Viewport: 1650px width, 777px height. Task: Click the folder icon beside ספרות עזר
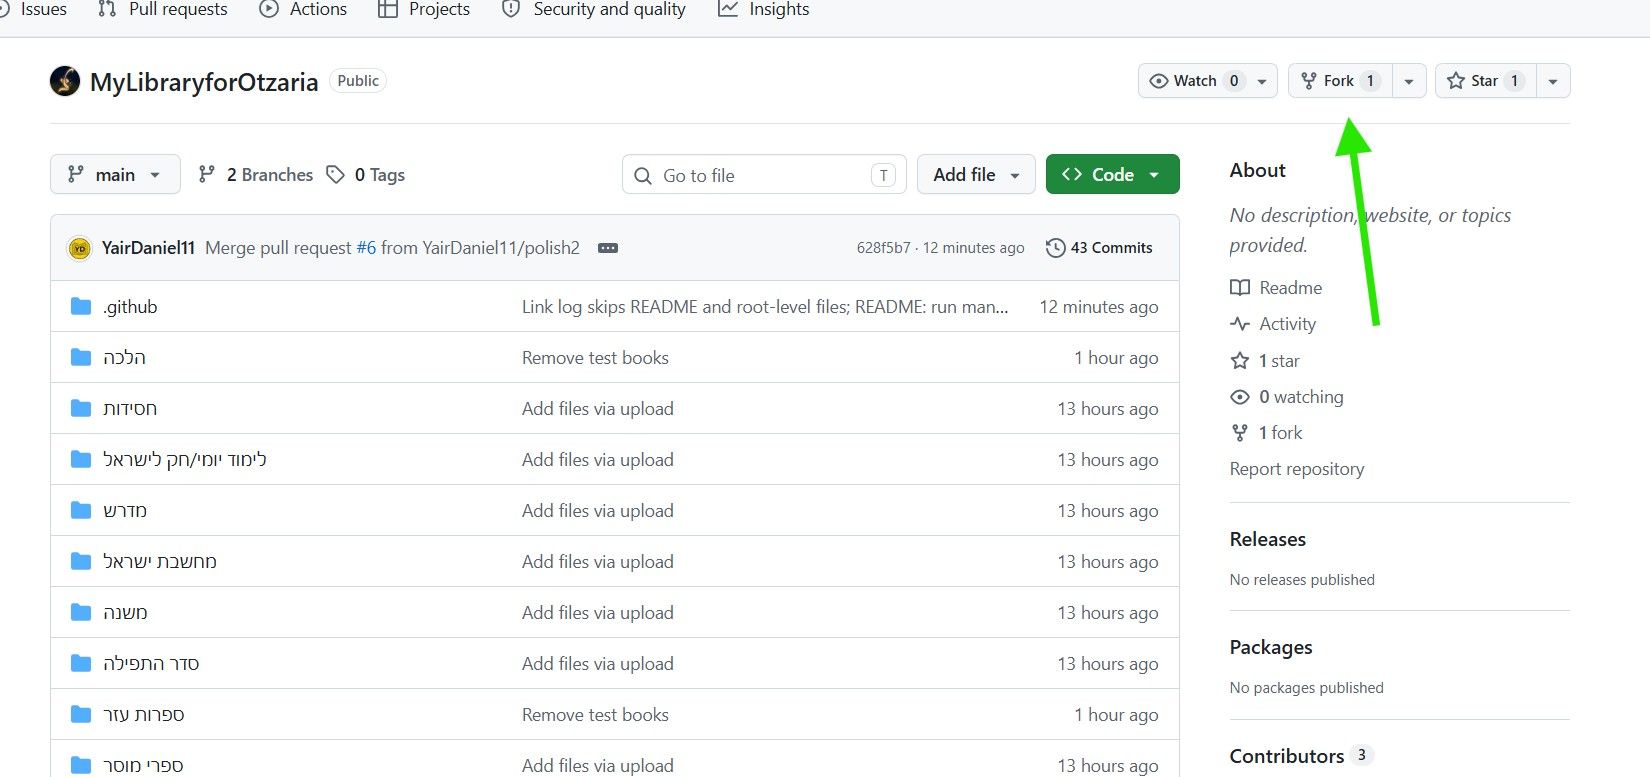click(81, 714)
